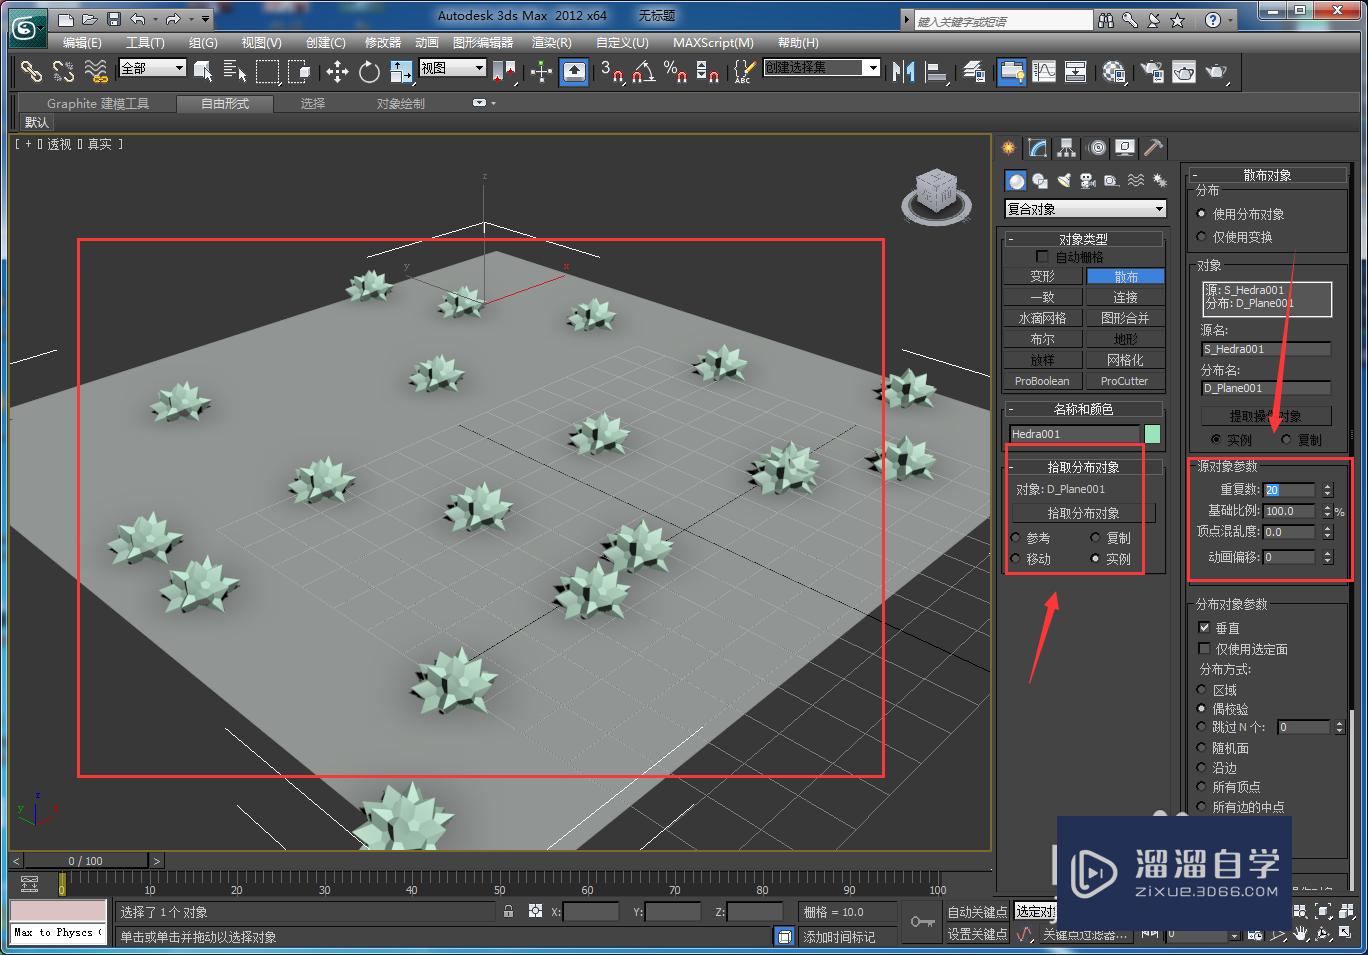Select the Shapes category icon

pos(1040,181)
